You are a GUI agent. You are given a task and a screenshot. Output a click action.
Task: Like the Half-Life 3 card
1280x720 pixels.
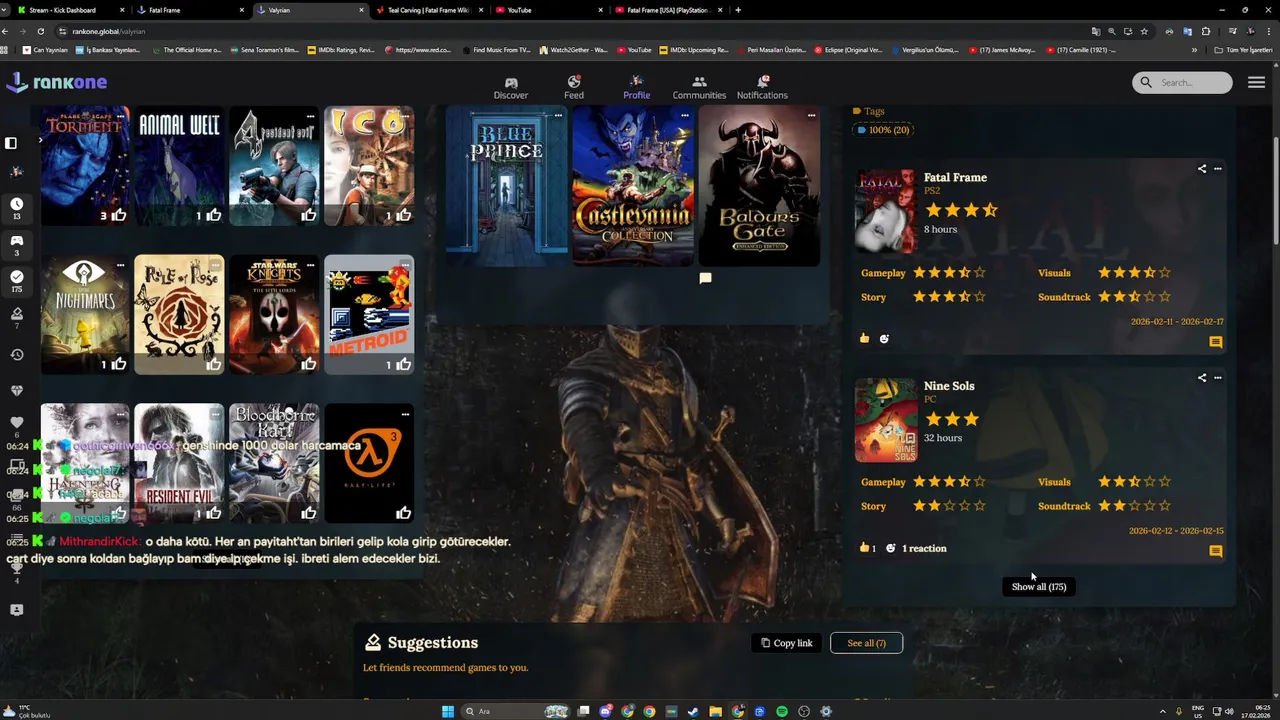click(403, 513)
